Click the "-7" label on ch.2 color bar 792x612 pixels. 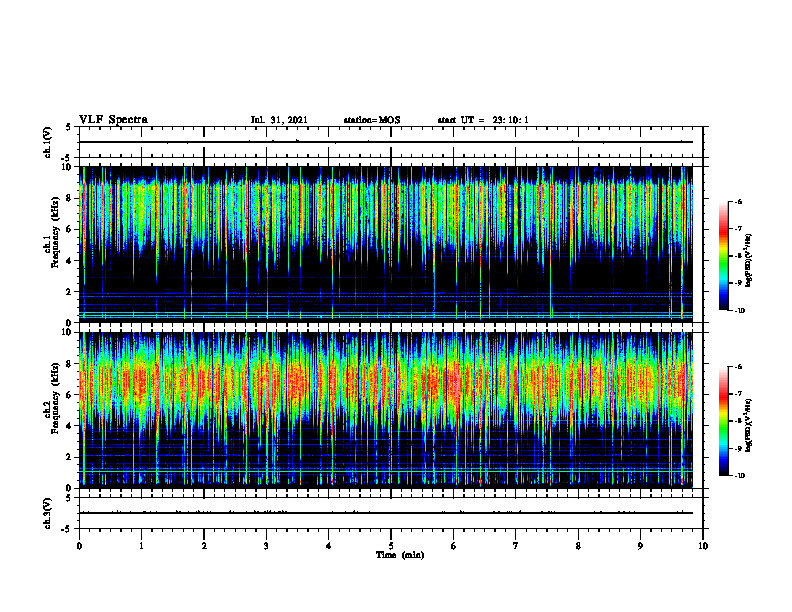click(x=738, y=394)
